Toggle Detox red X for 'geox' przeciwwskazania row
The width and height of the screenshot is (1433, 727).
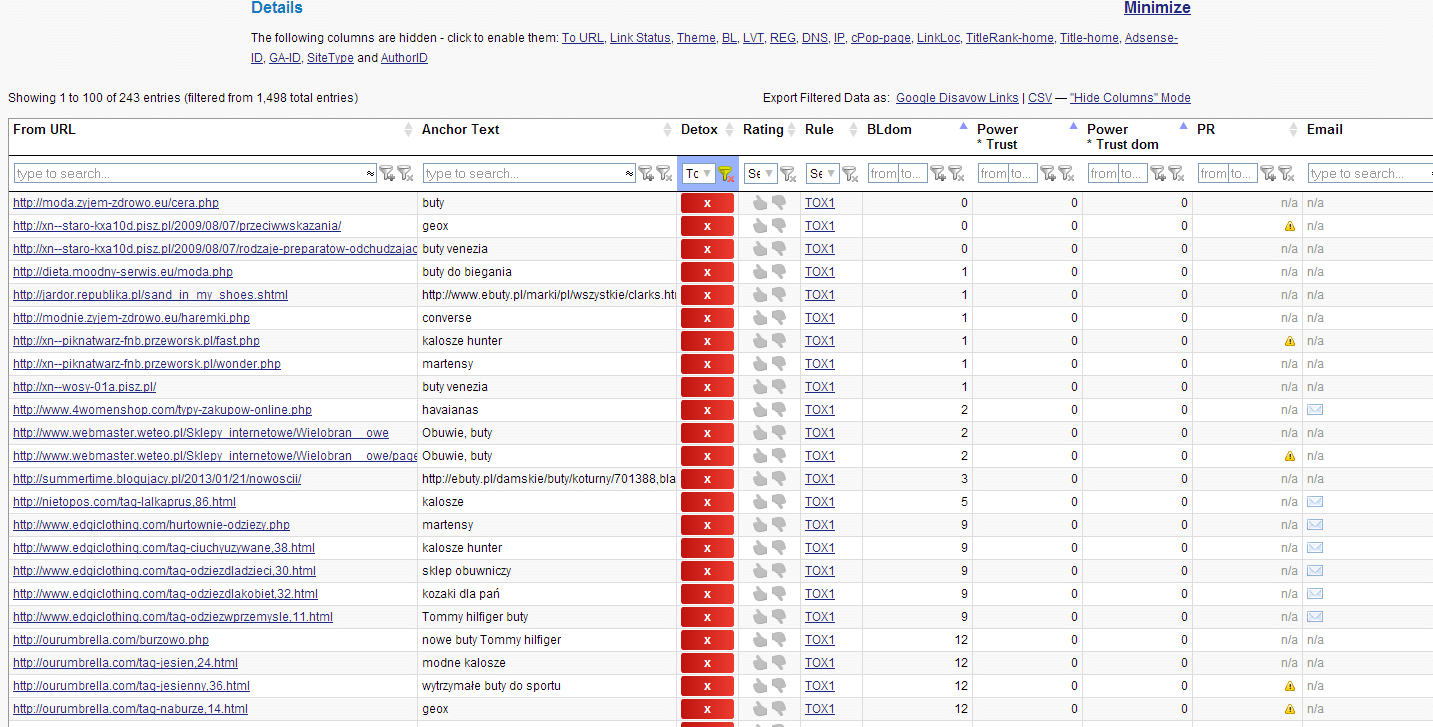(707, 226)
